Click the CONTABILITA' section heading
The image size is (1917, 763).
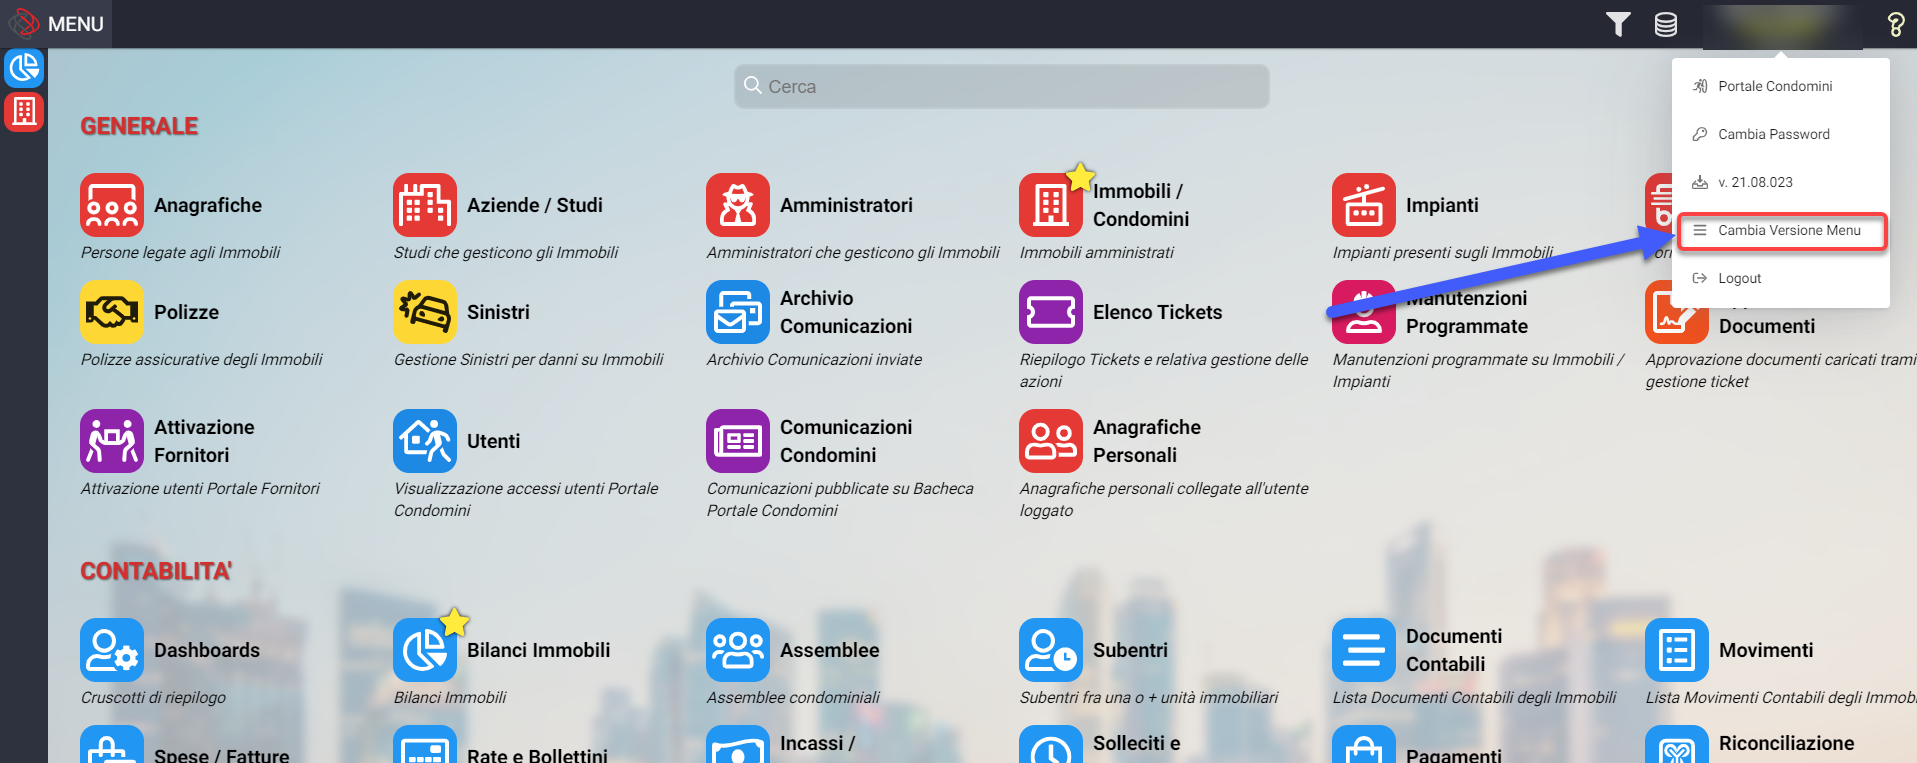[x=156, y=571]
